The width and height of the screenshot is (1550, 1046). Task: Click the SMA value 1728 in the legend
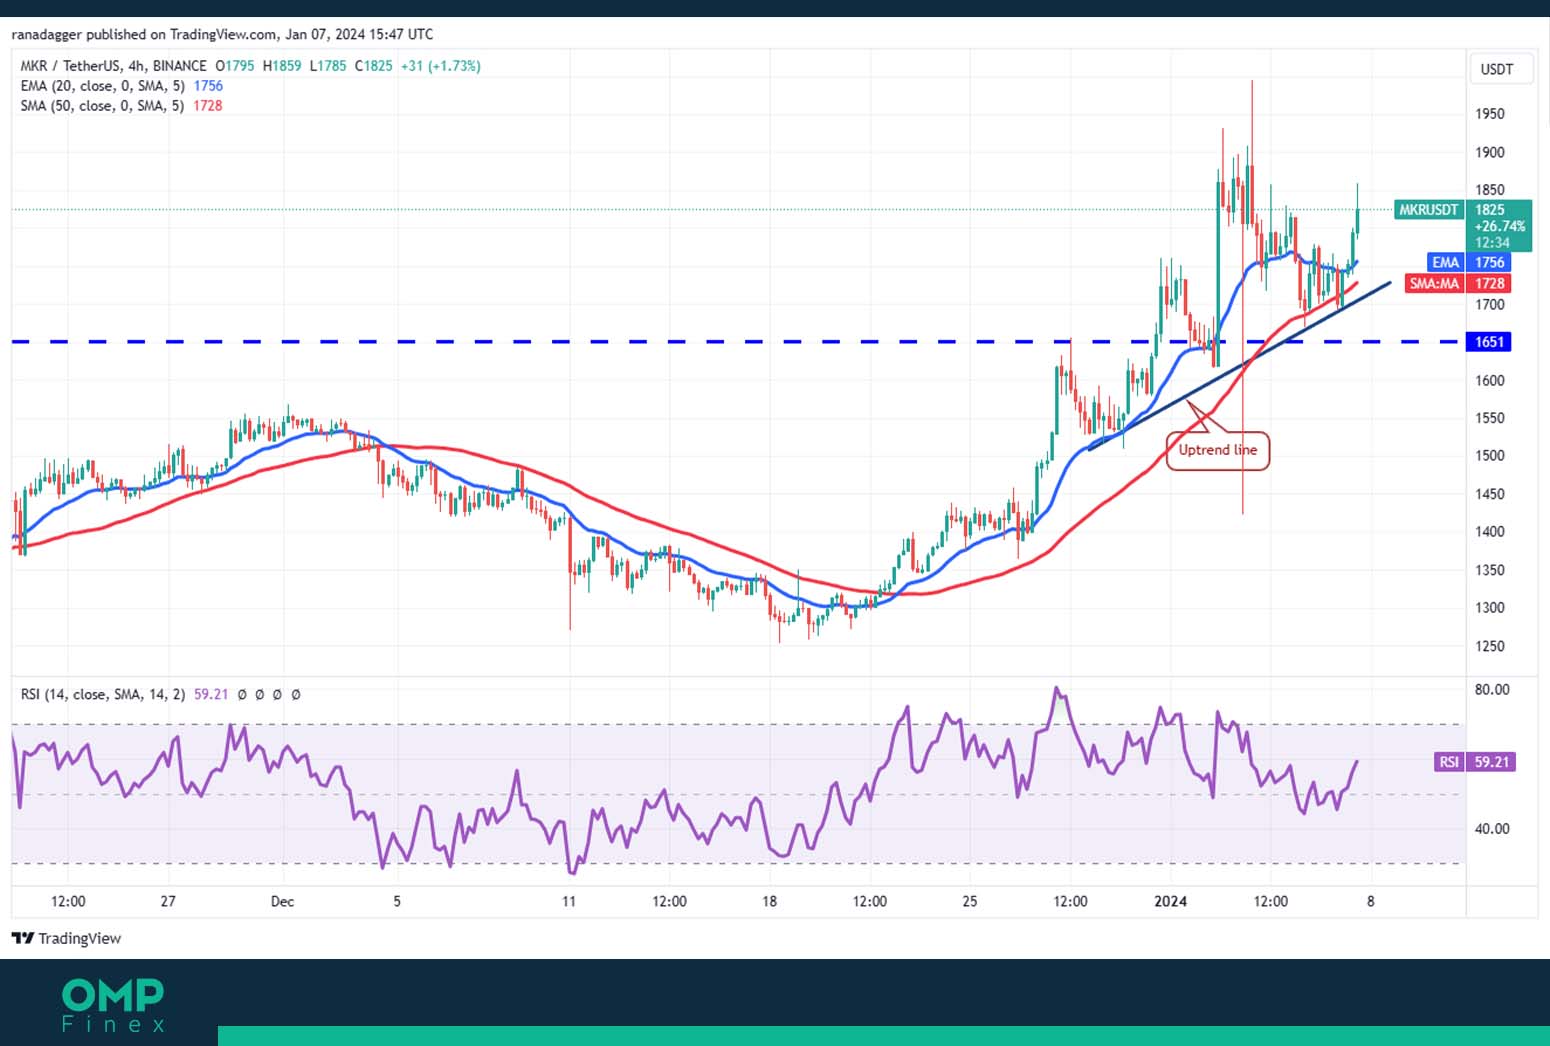pos(208,105)
